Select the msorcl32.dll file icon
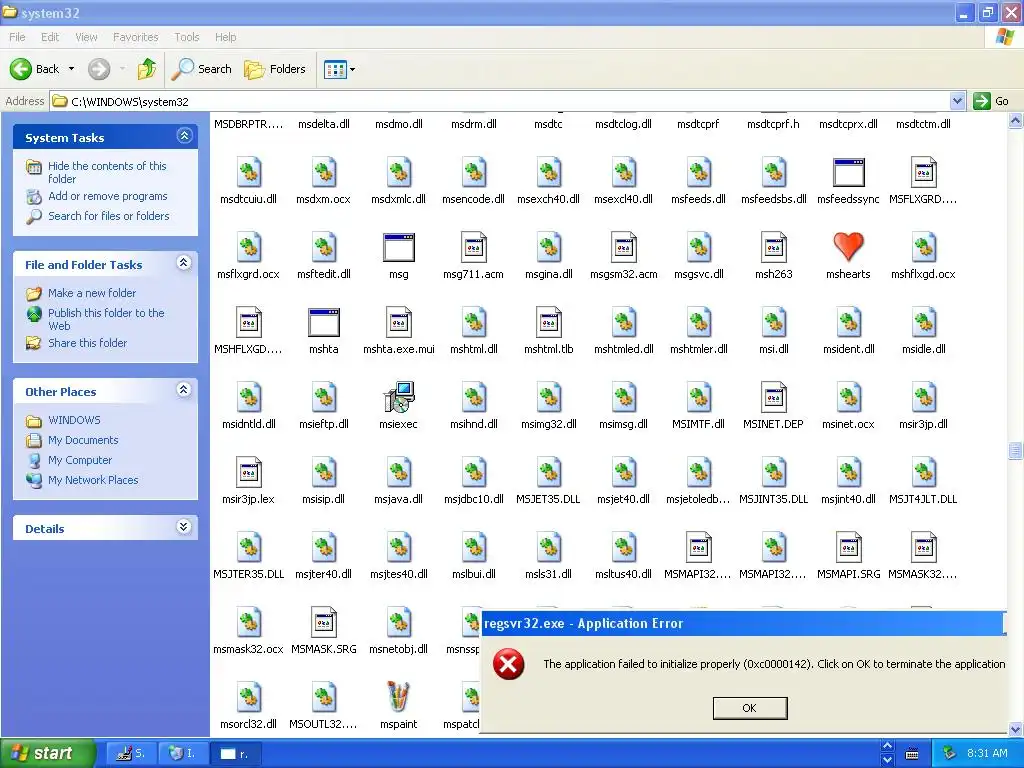 [248, 697]
